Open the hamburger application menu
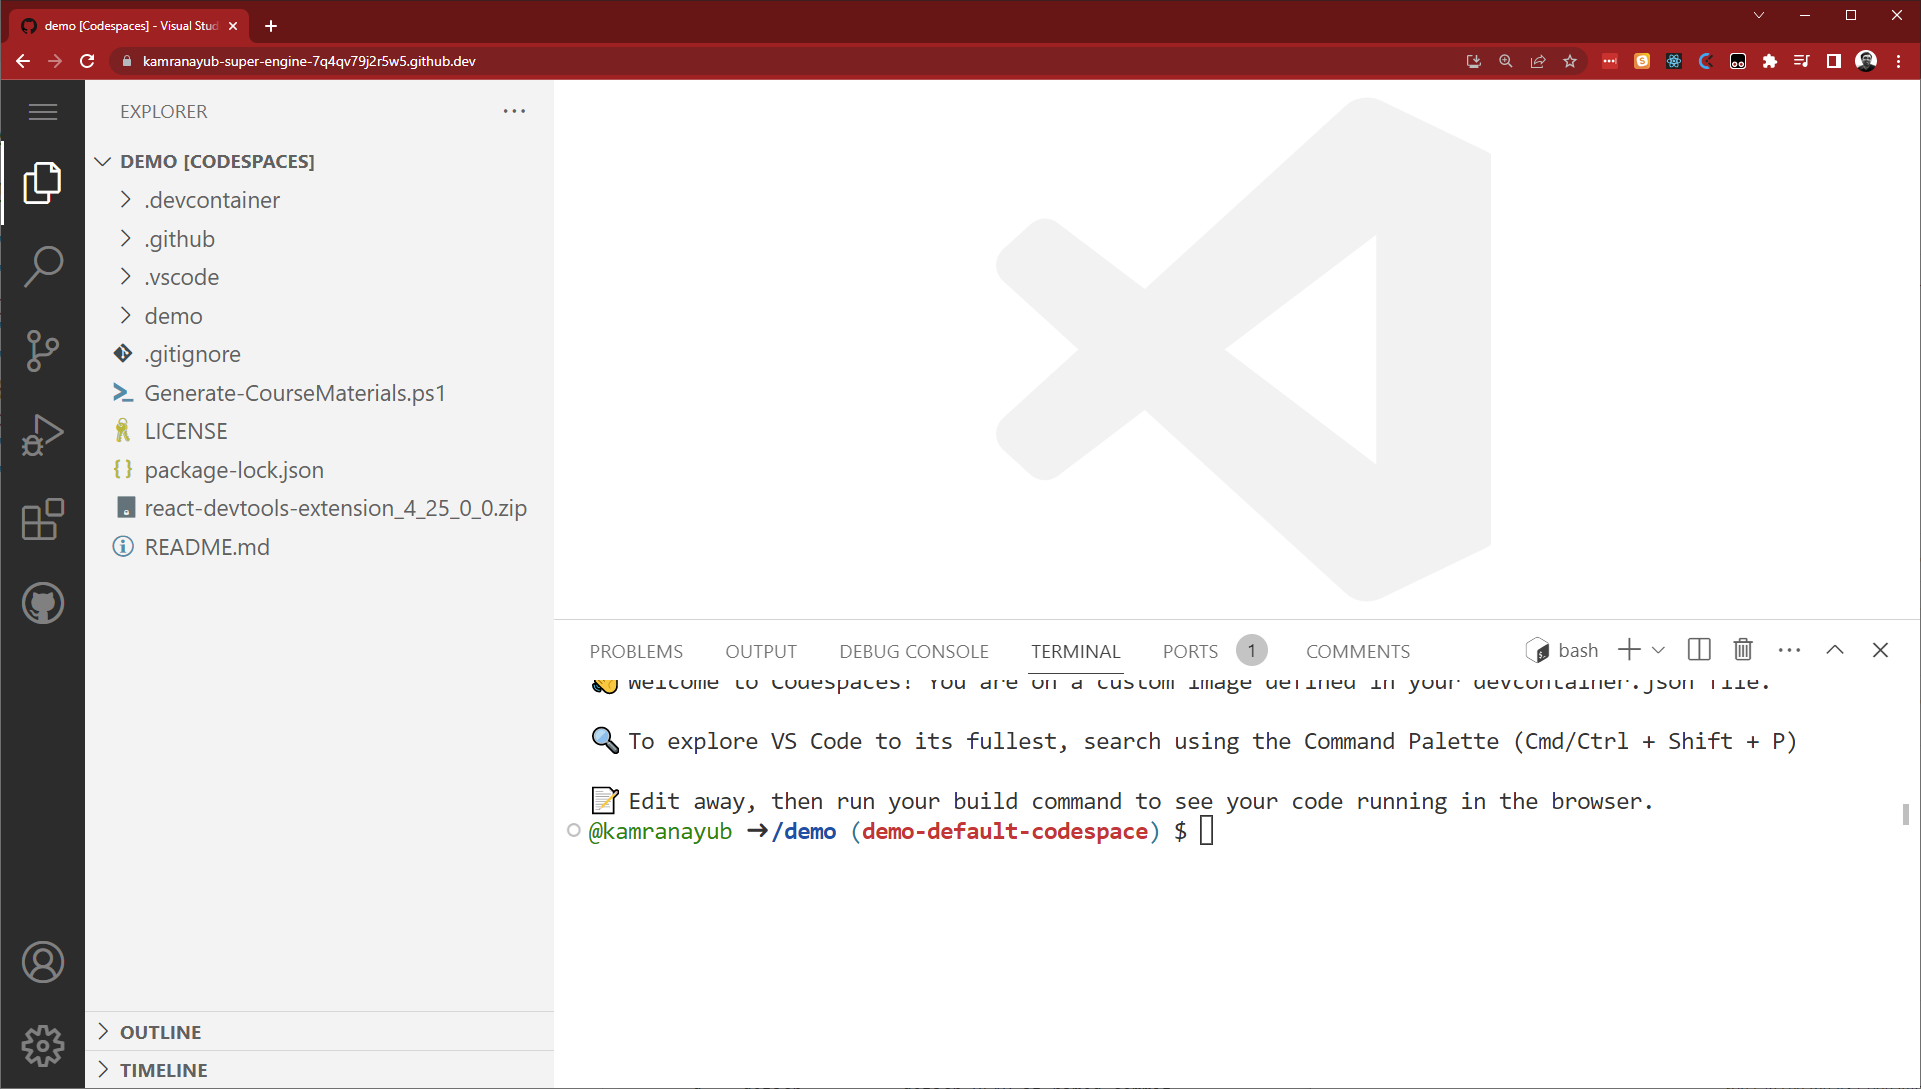The width and height of the screenshot is (1921, 1089). click(x=43, y=112)
